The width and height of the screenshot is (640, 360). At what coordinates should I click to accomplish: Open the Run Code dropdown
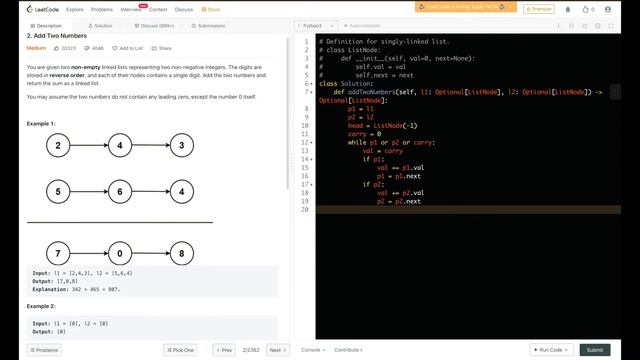pos(551,350)
